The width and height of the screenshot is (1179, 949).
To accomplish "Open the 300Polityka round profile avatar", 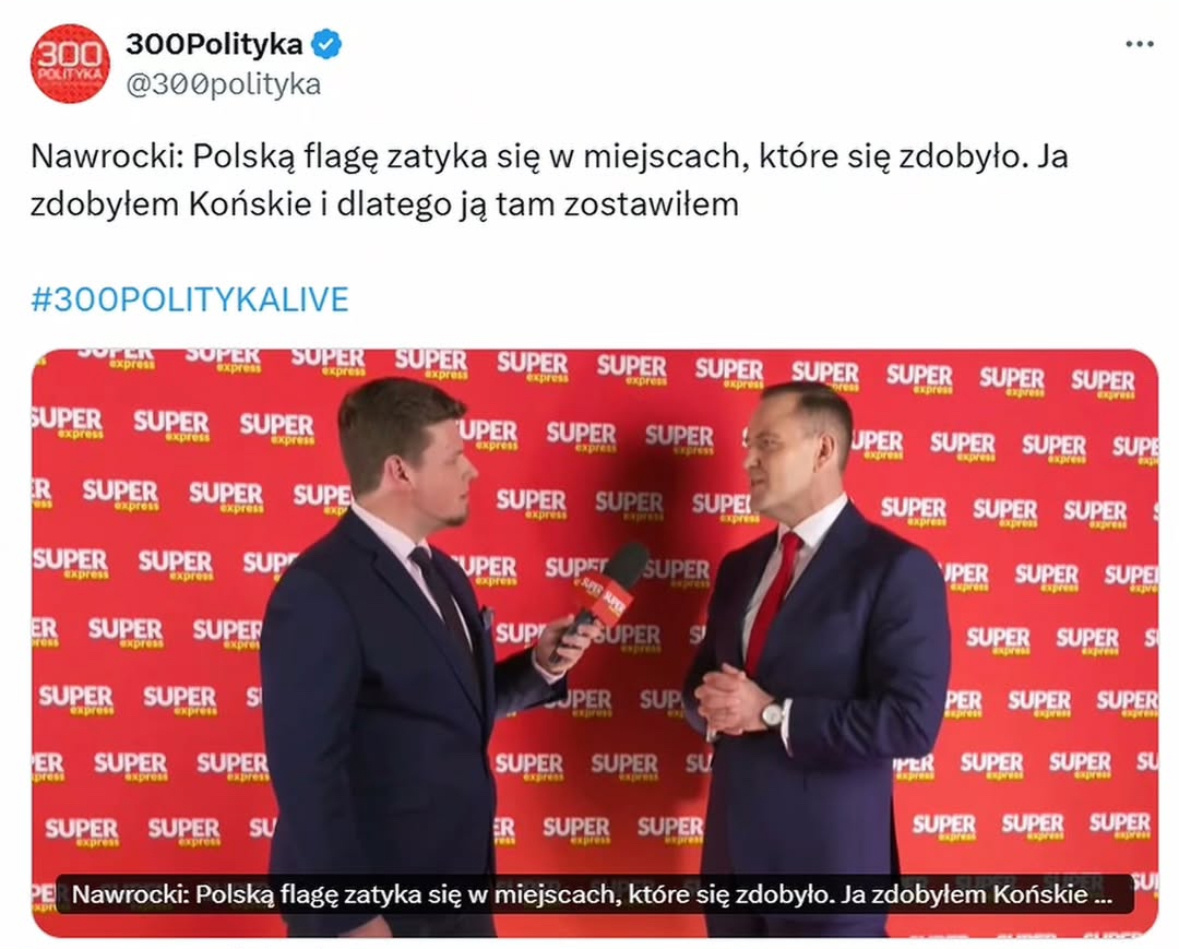I will (70, 63).
